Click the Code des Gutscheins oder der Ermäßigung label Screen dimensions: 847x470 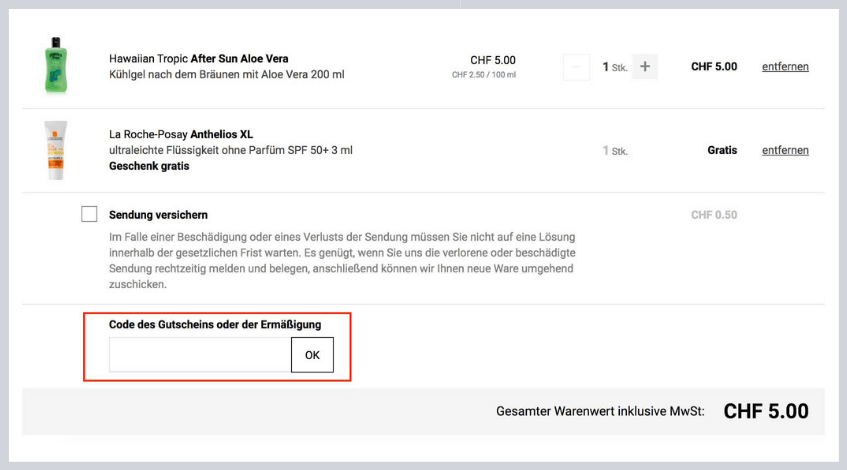point(215,324)
